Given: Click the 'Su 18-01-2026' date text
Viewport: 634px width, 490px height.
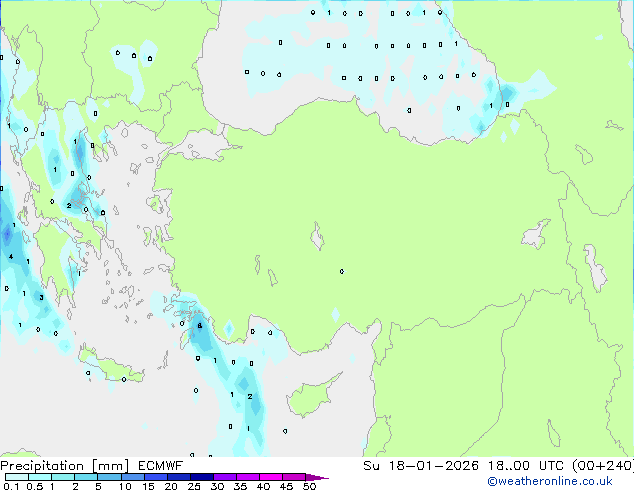Looking at the screenshot, I should coord(421,466).
